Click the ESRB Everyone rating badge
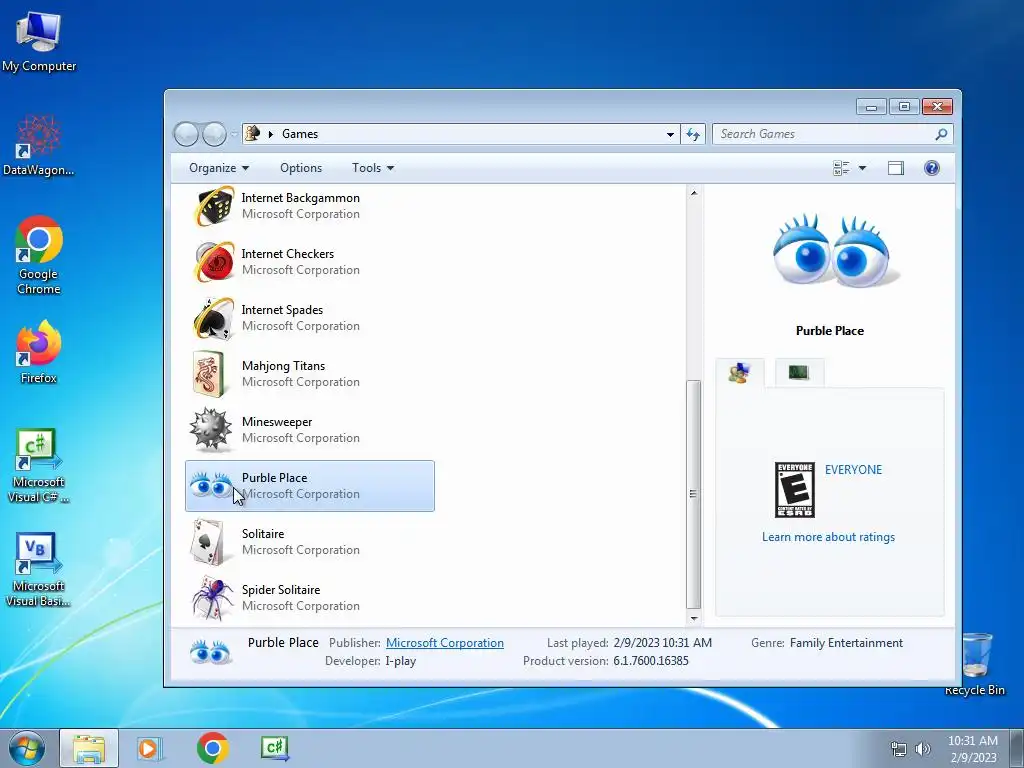 [794, 490]
